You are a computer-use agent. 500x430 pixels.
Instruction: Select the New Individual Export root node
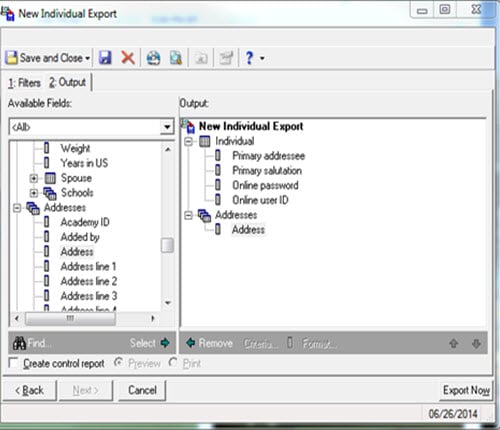click(251, 126)
